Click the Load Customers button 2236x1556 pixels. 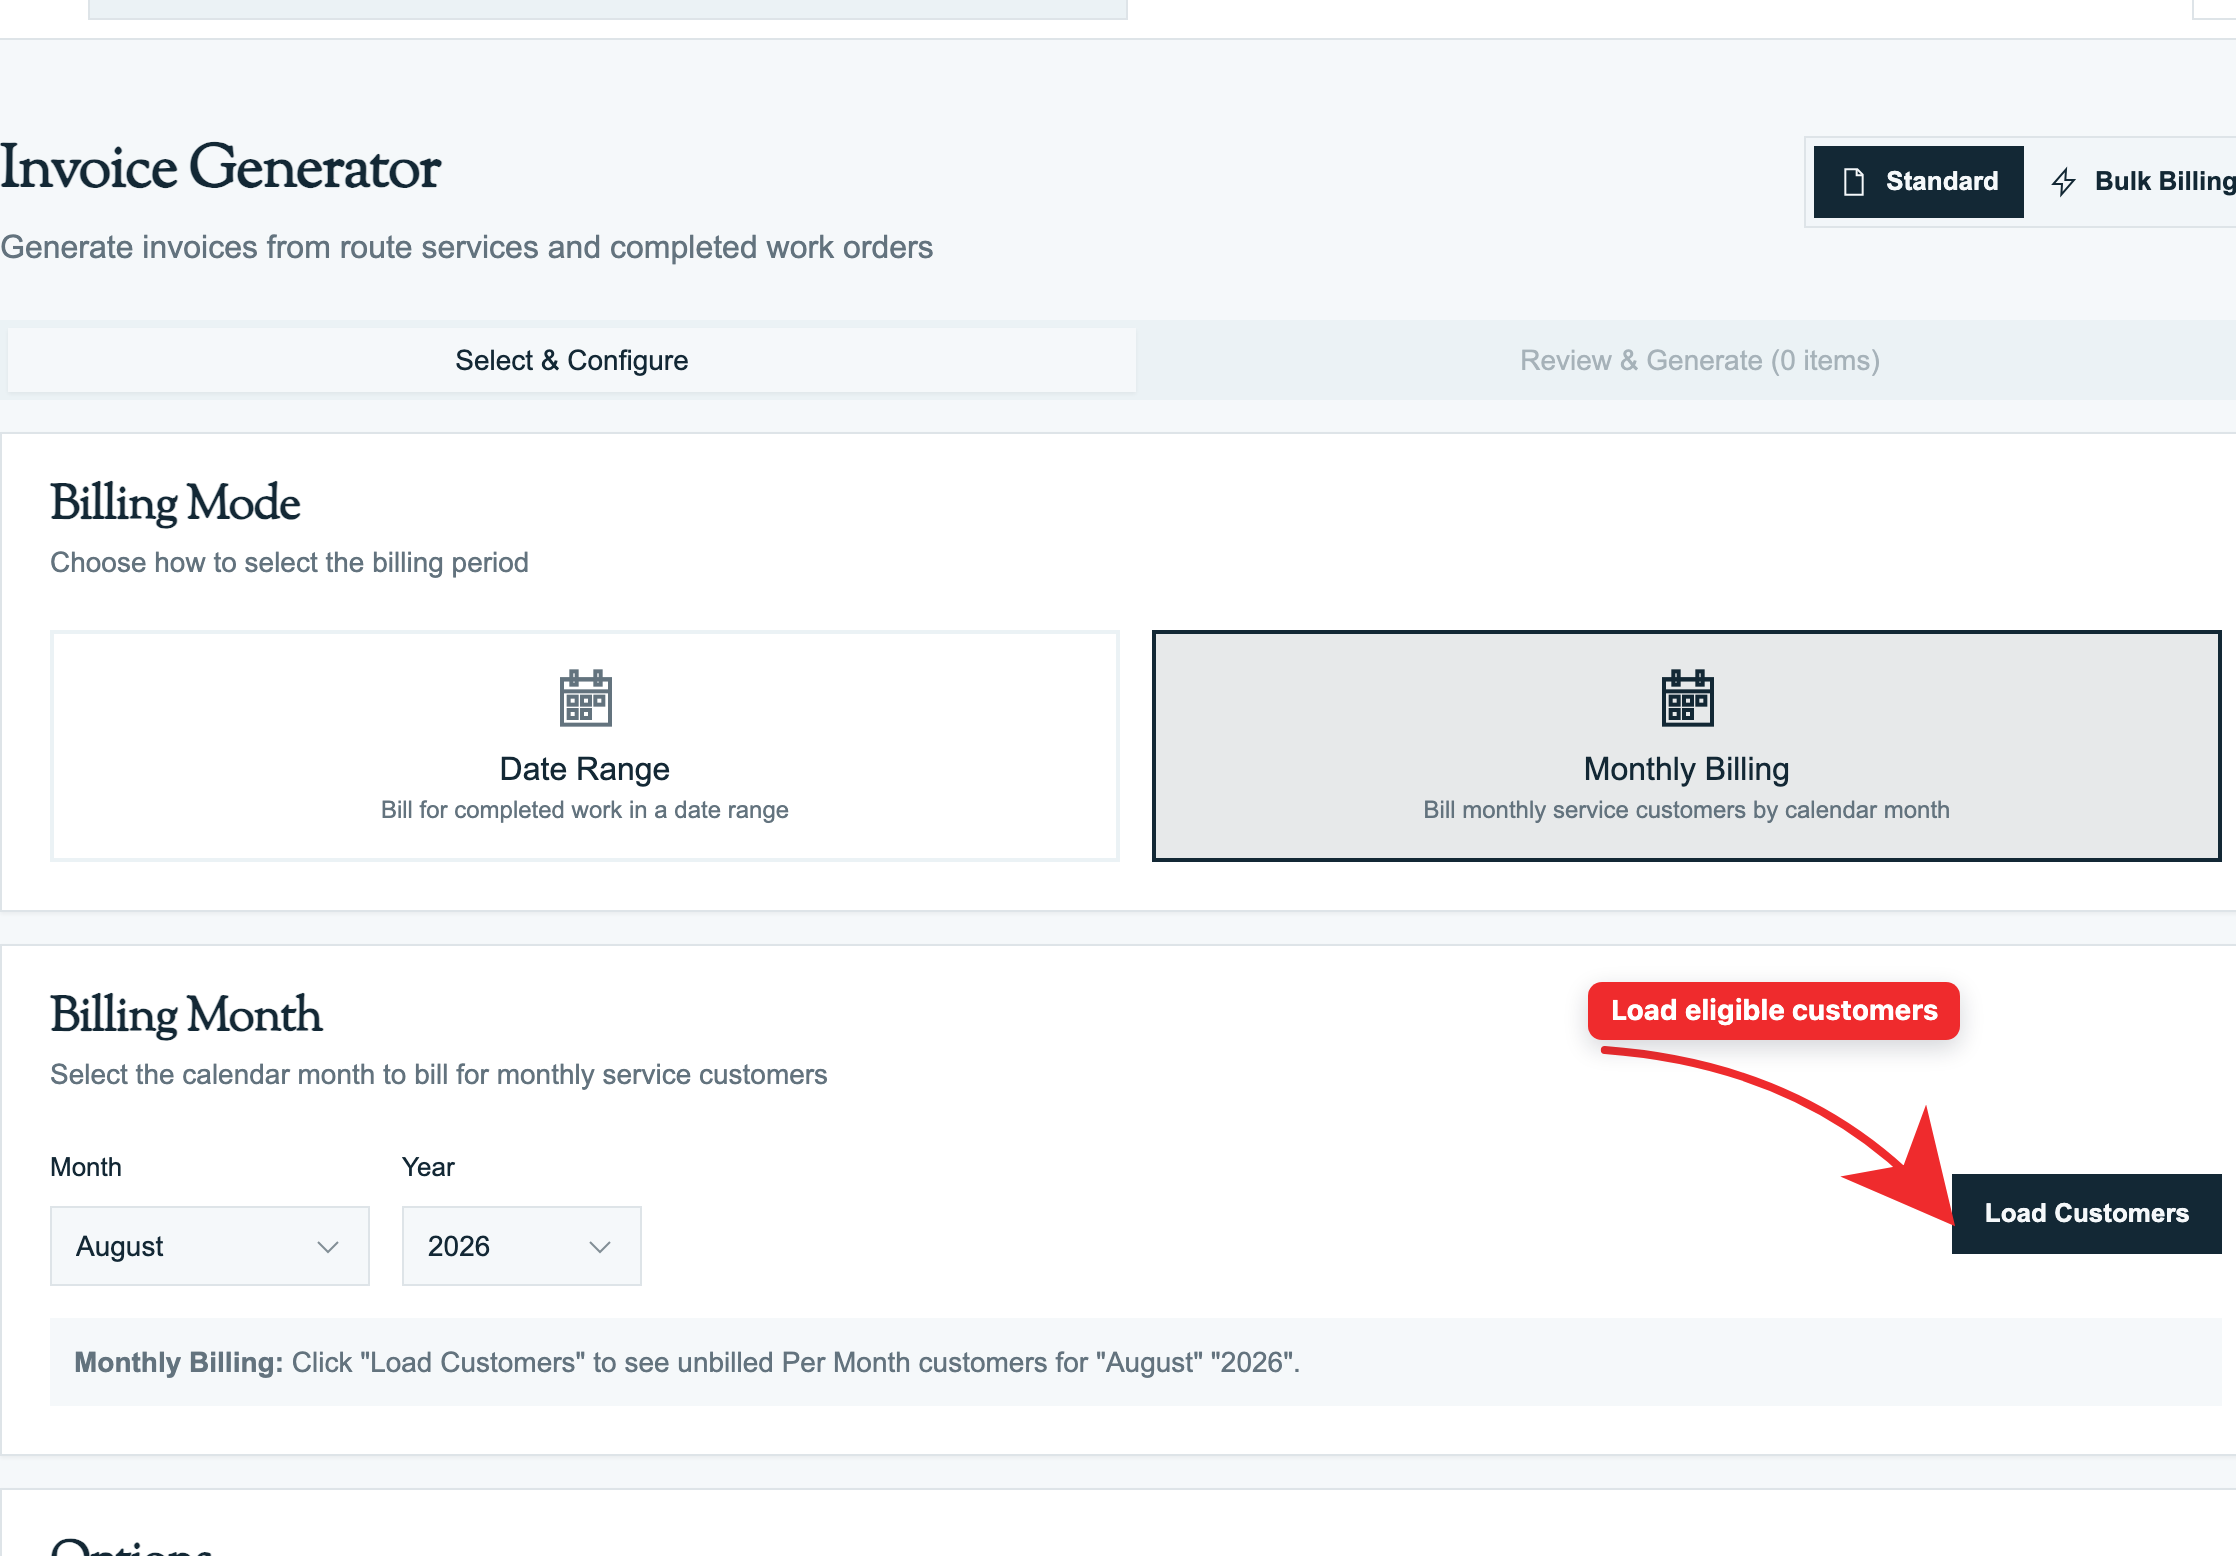(x=2086, y=1213)
